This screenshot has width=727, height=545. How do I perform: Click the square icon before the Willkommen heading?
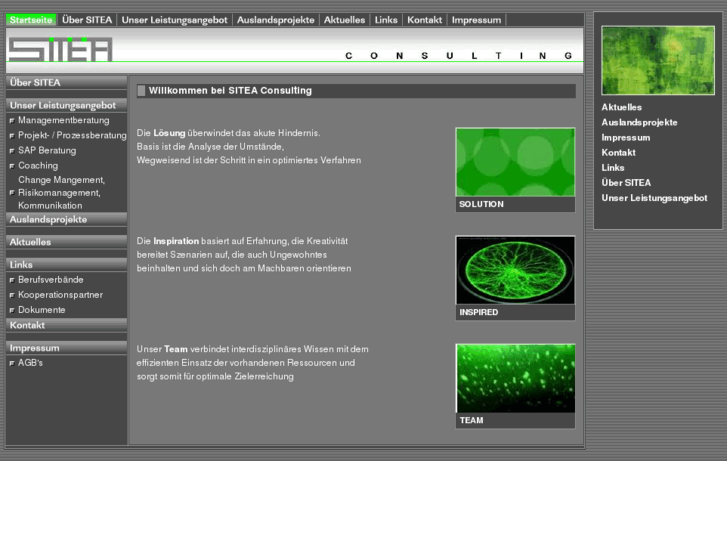pyautogui.click(x=141, y=90)
